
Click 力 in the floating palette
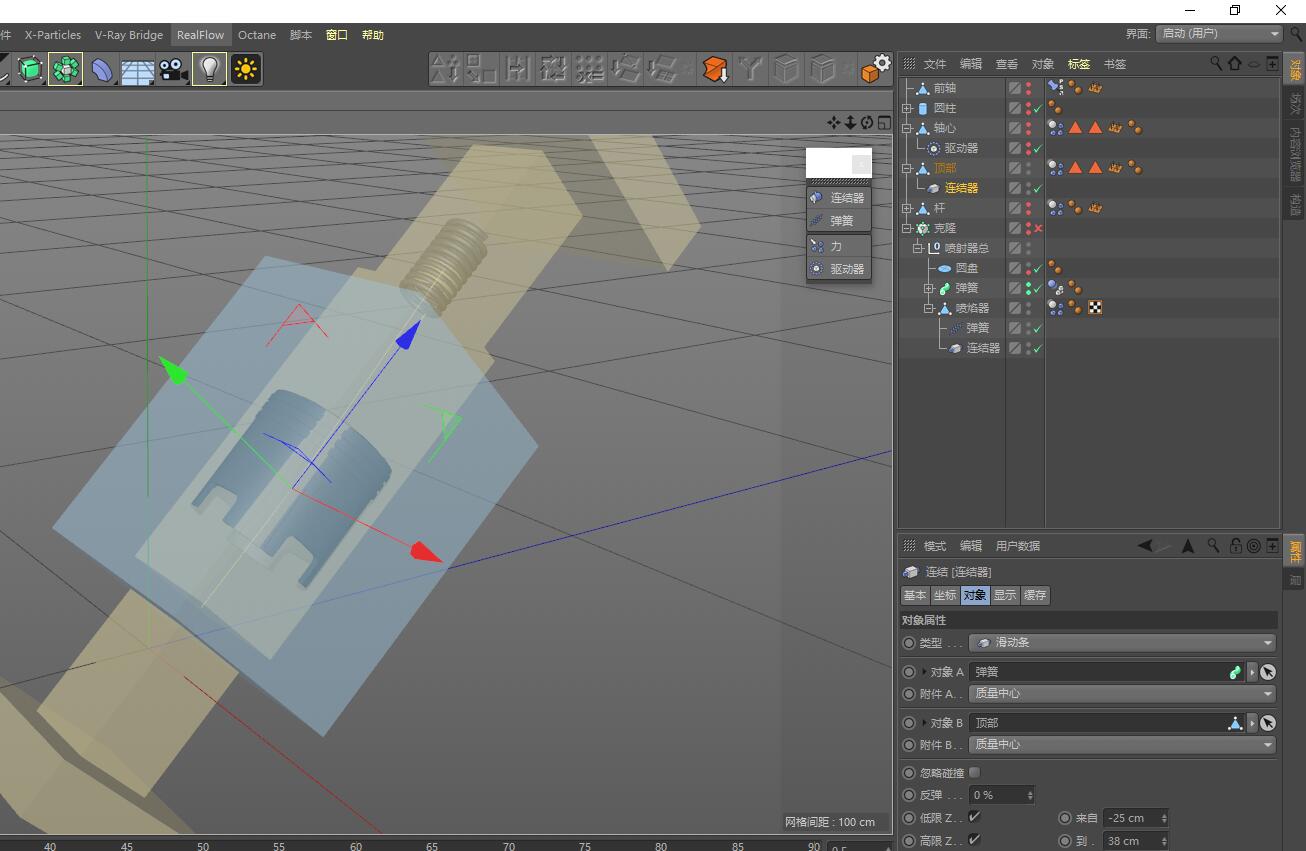tap(838, 246)
